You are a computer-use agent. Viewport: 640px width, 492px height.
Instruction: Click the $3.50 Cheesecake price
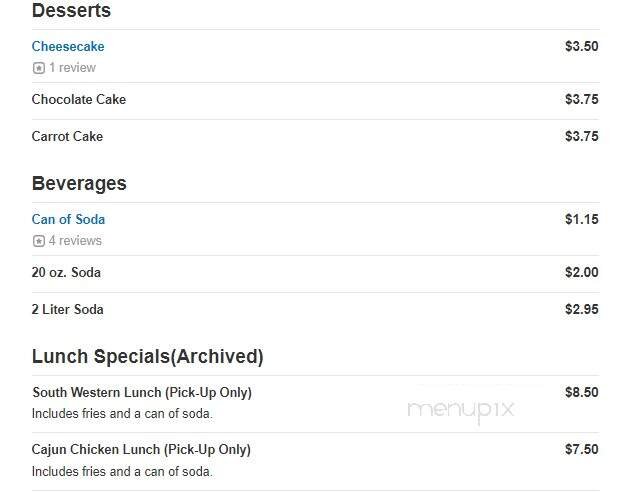tap(581, 47)
